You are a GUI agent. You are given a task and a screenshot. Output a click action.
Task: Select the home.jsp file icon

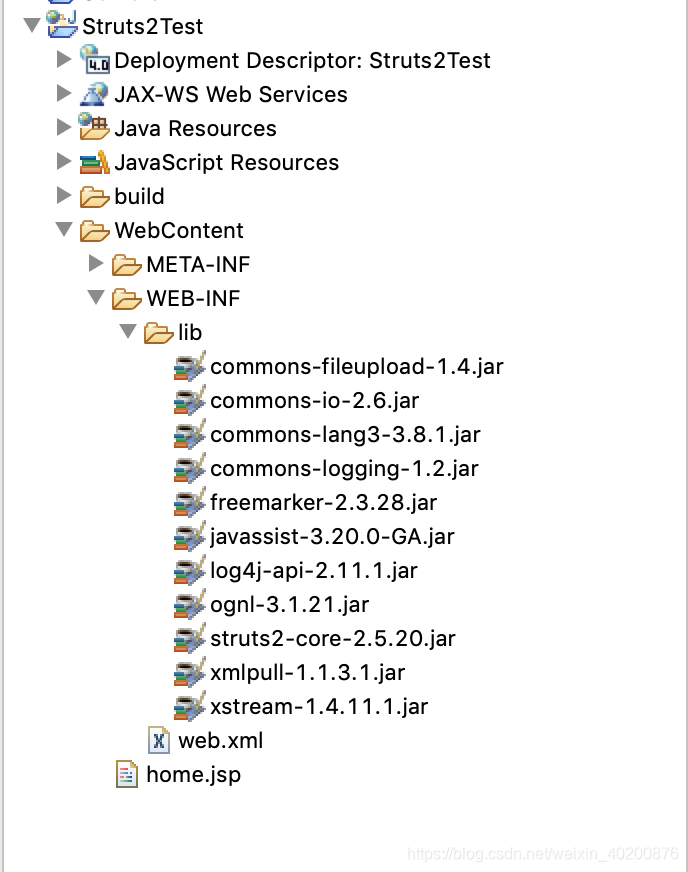pyautogui.click(x=126, y=774)
